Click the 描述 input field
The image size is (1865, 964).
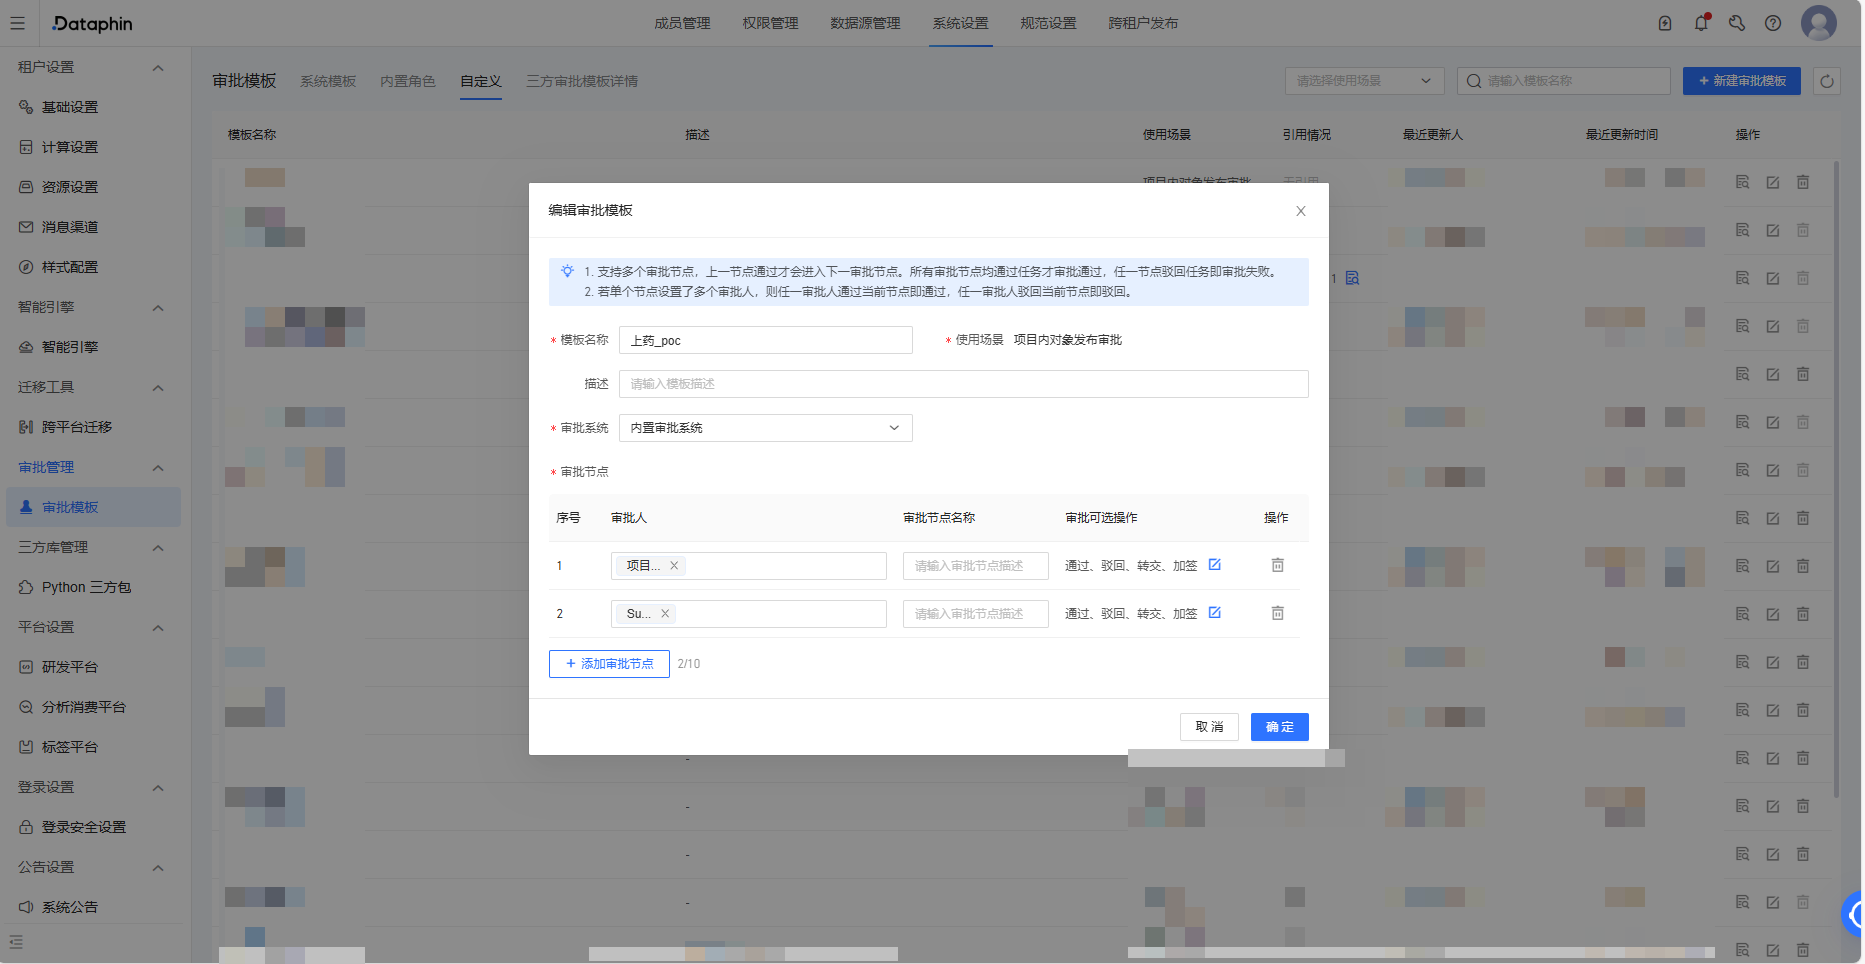point(963,384)
